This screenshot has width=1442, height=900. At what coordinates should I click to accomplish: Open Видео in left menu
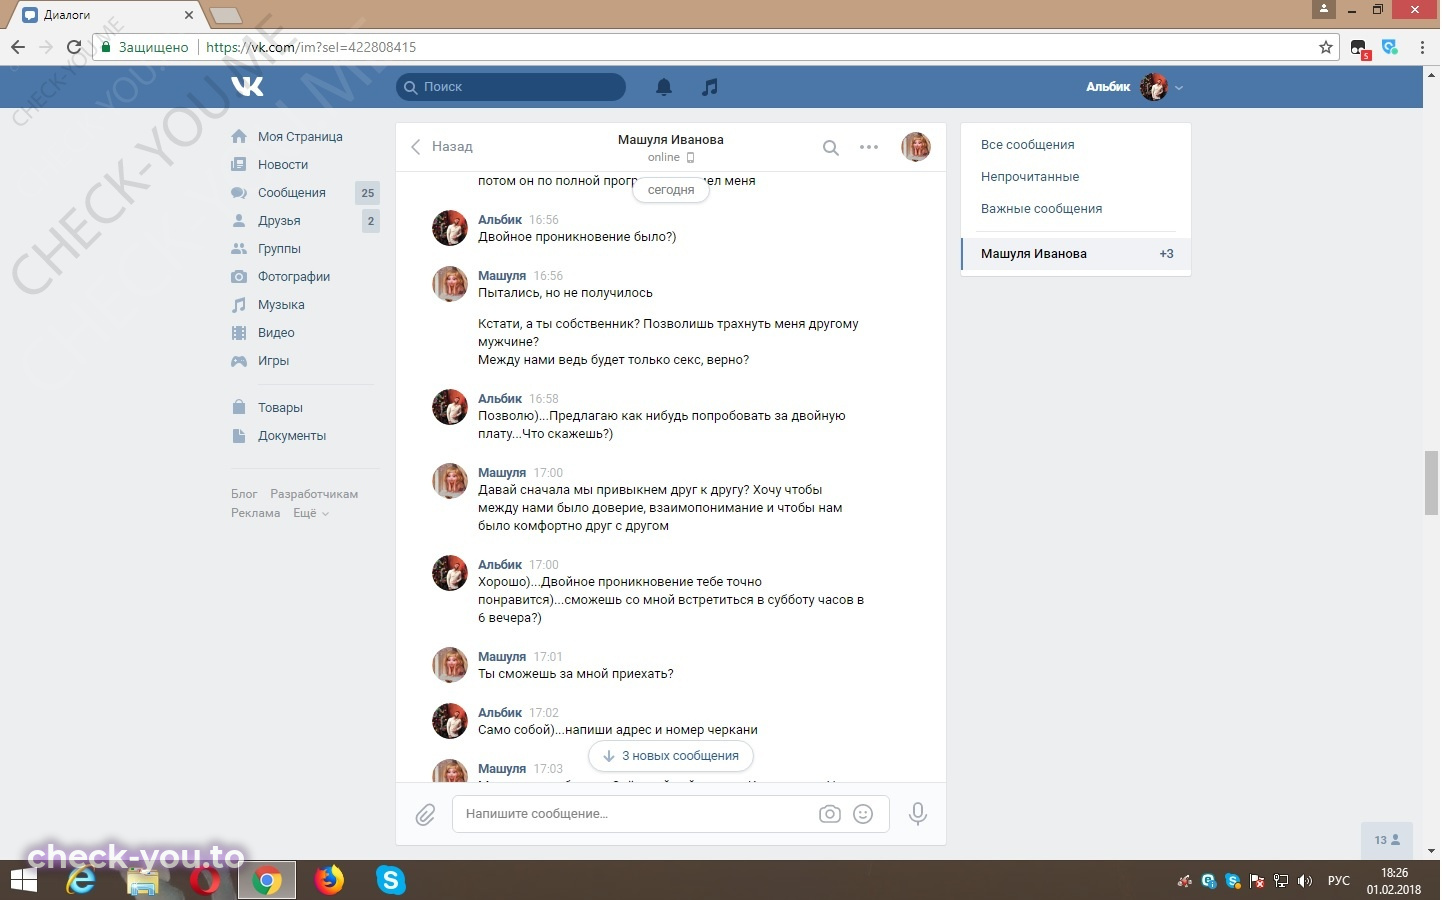point(276,333)
